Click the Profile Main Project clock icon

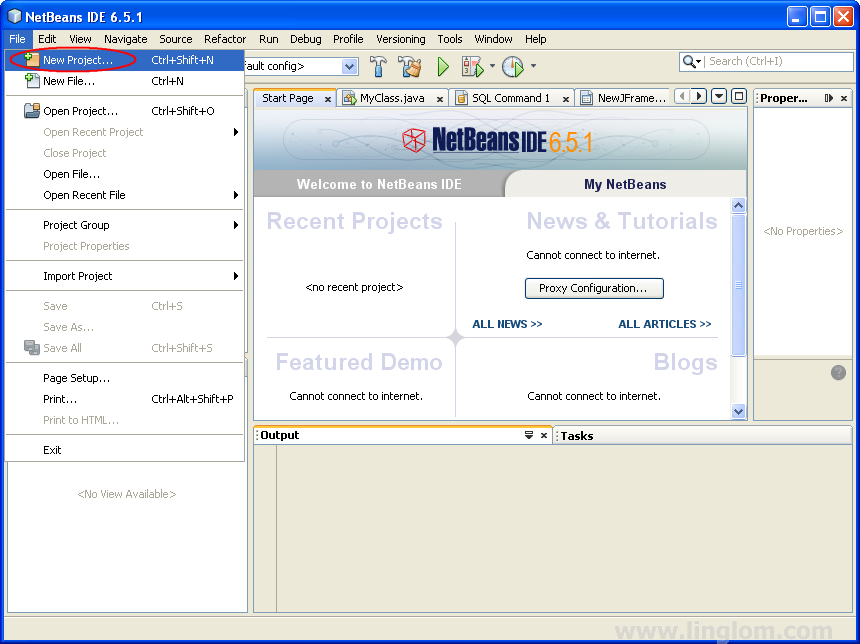[x=513, y=66]
